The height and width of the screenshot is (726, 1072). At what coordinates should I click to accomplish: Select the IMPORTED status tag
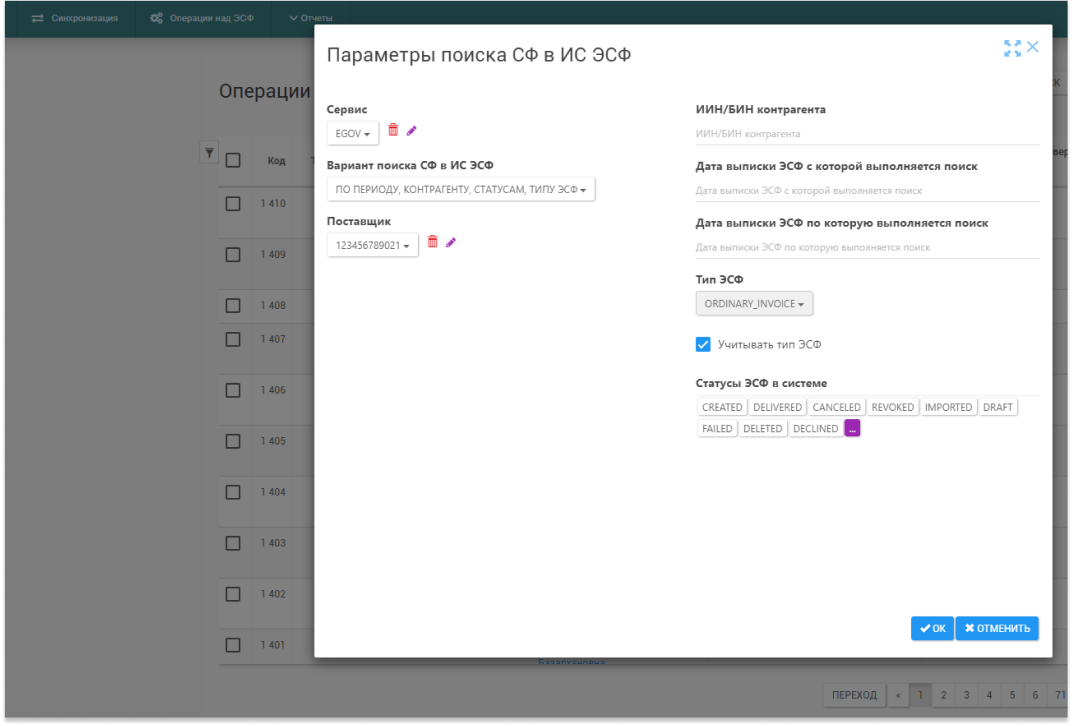[x=948, y=407]
